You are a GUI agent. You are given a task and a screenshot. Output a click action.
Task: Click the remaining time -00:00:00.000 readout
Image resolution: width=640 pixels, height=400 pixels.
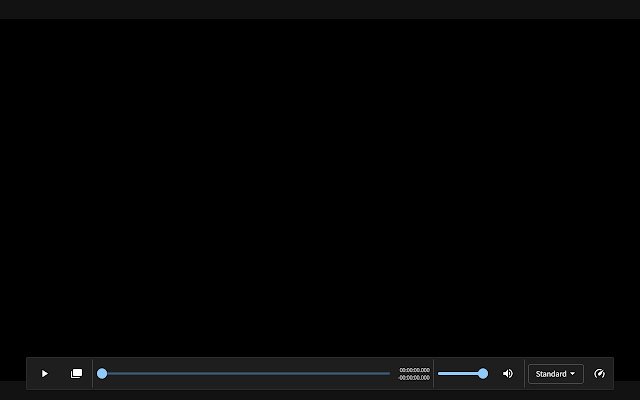[413, 378]
